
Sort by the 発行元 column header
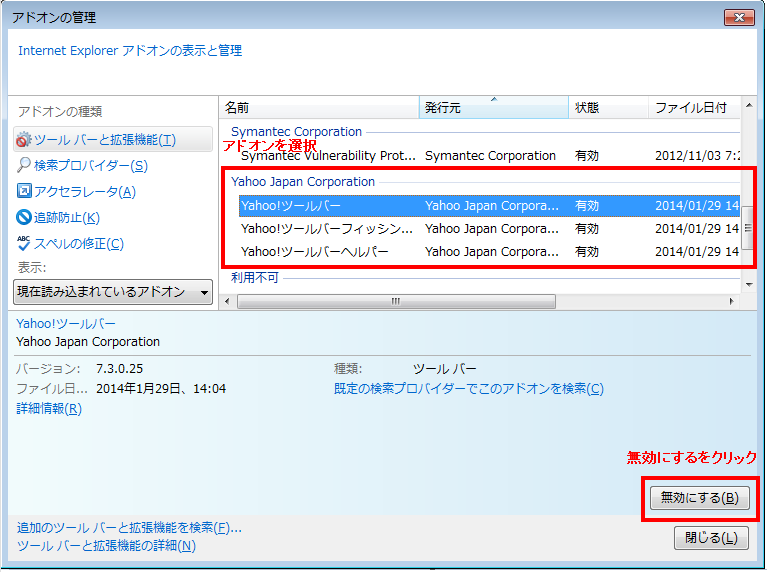pos(494,107)
